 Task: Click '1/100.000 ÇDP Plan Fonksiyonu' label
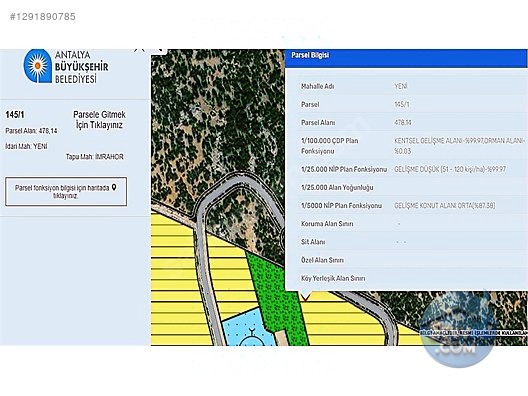329,146
